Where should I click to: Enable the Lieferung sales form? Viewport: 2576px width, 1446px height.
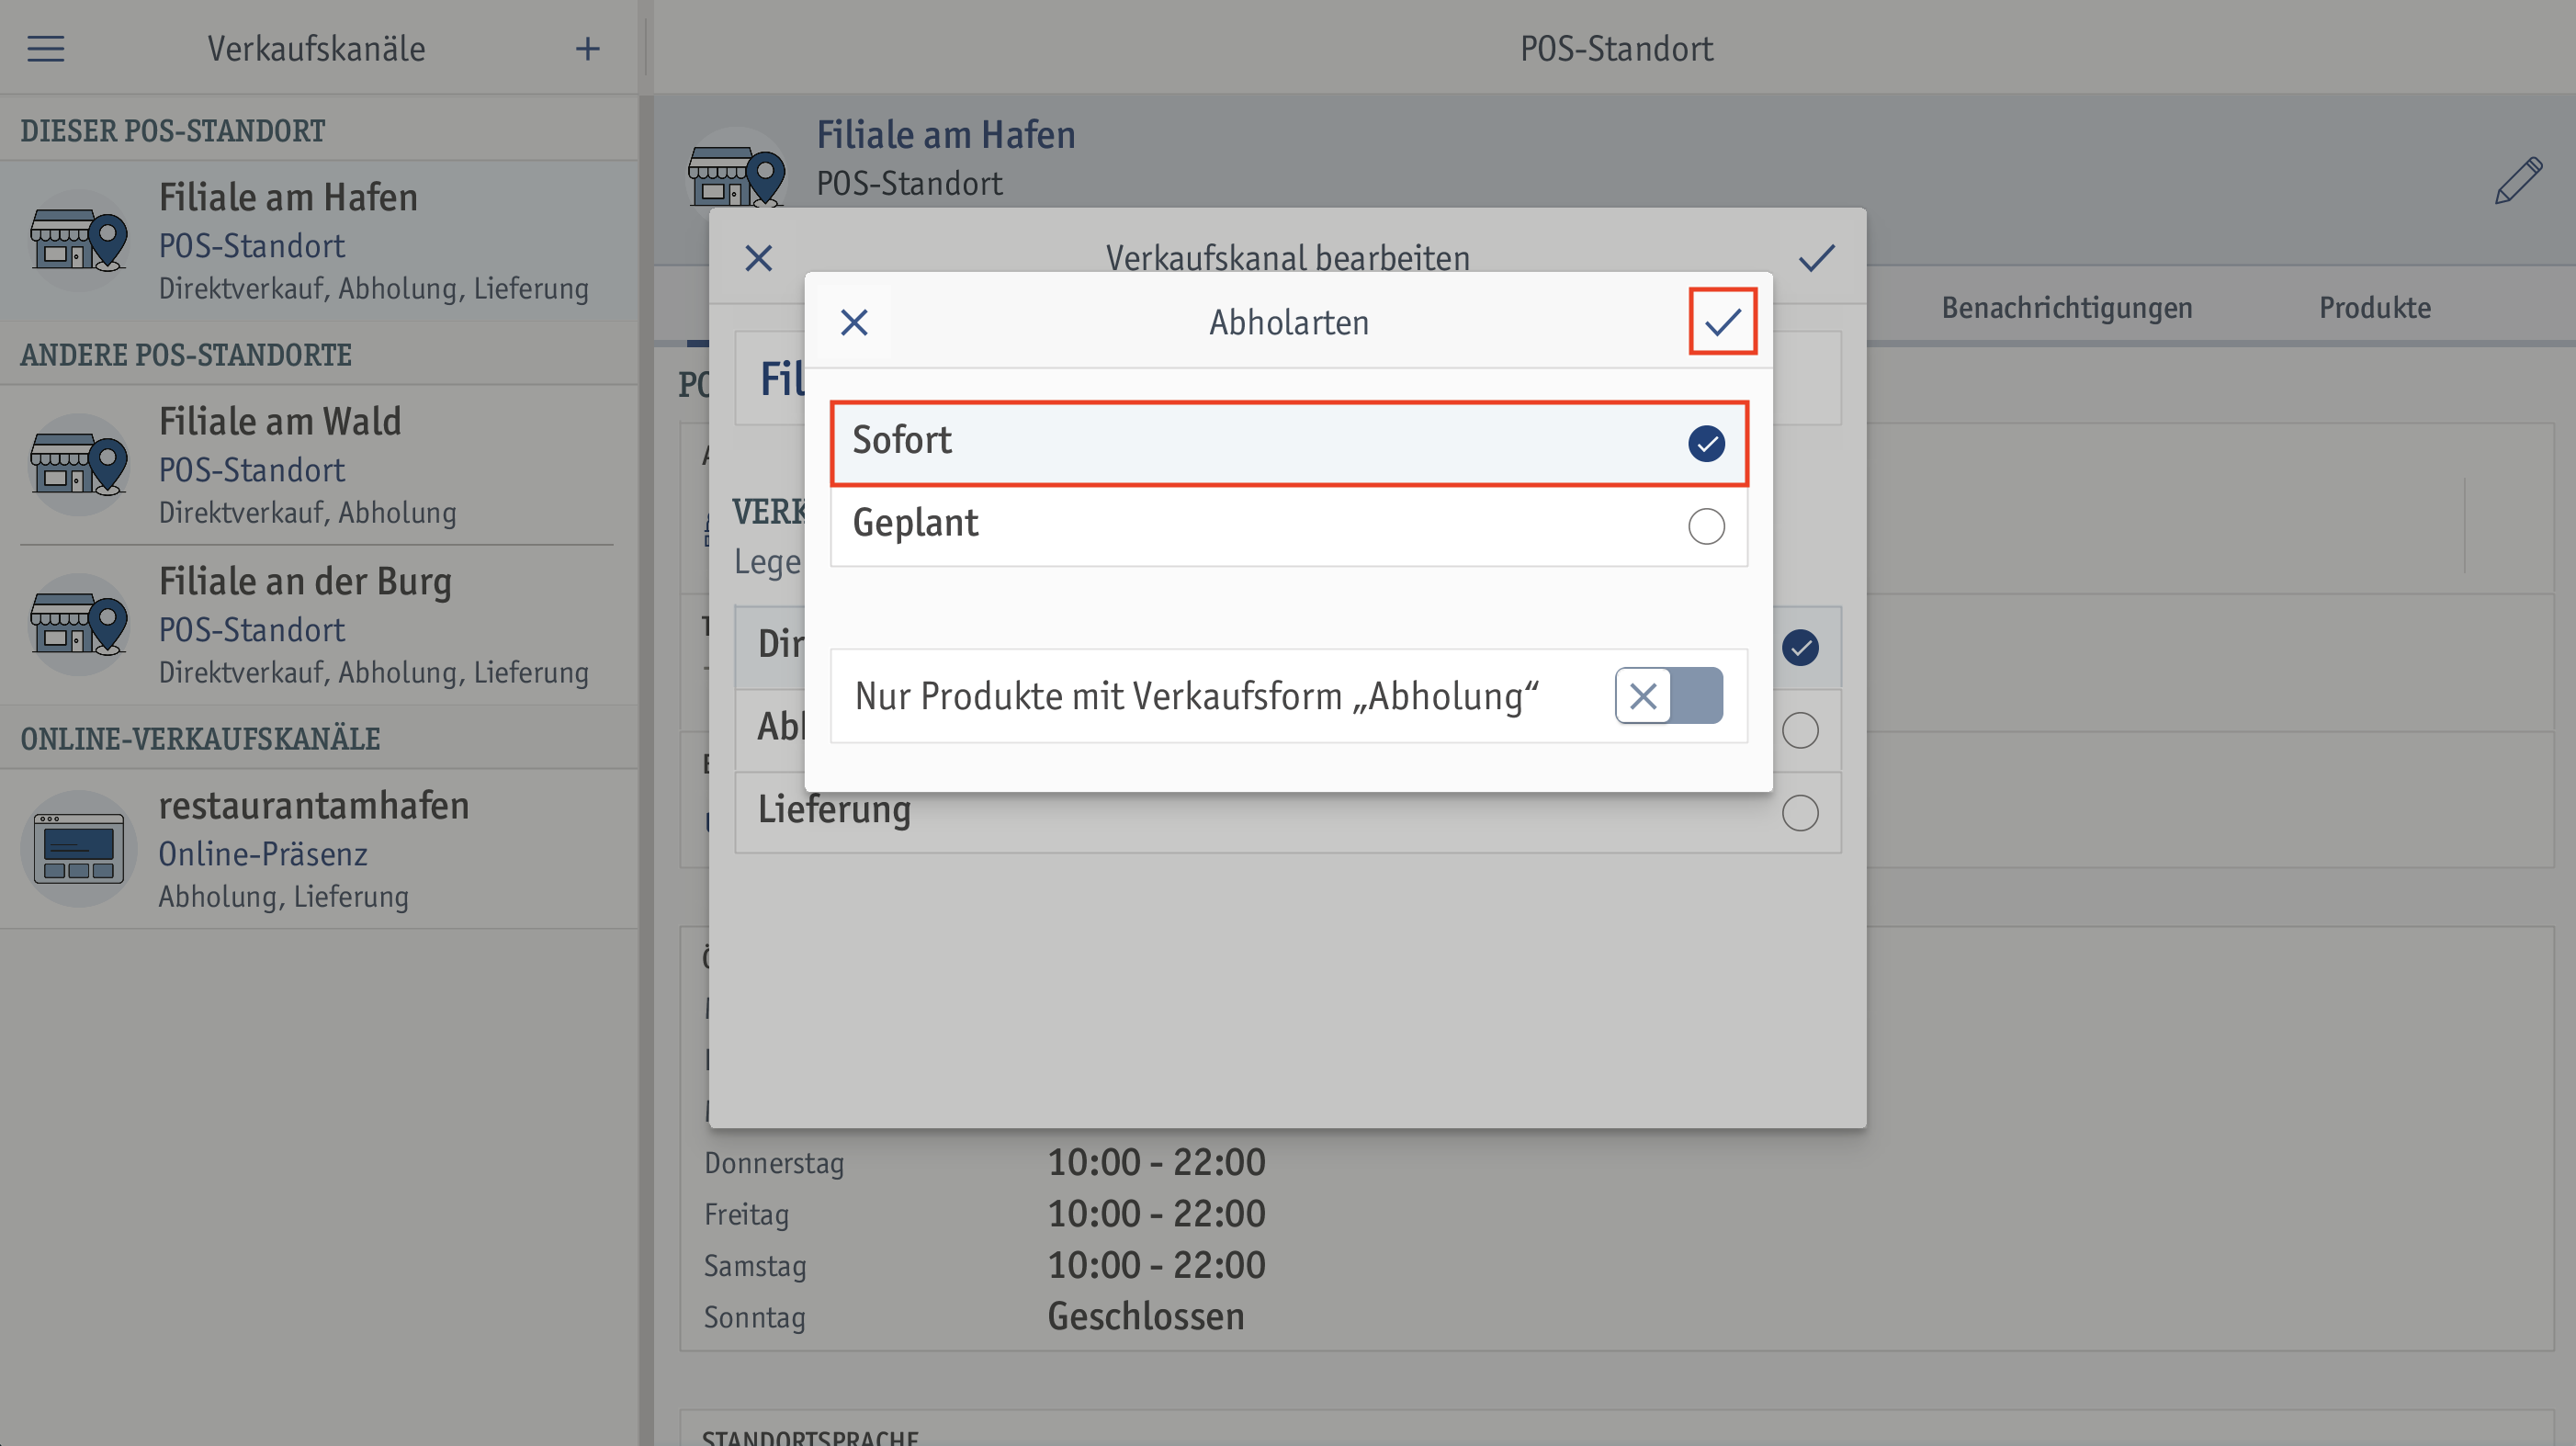(x=1800, y=812)
